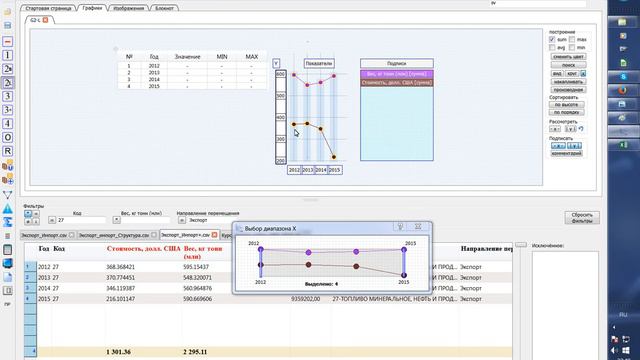This screenshot has height=360, width=640.
Task: Click the undo arrow icon under Рассмотреть
Action: [x=581, y=129]
